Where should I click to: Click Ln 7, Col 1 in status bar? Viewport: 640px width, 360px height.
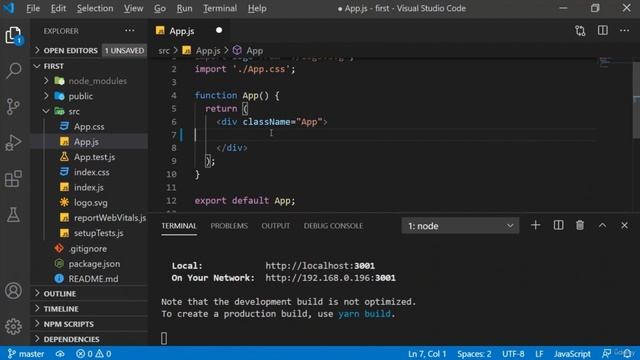pos(427,353)
